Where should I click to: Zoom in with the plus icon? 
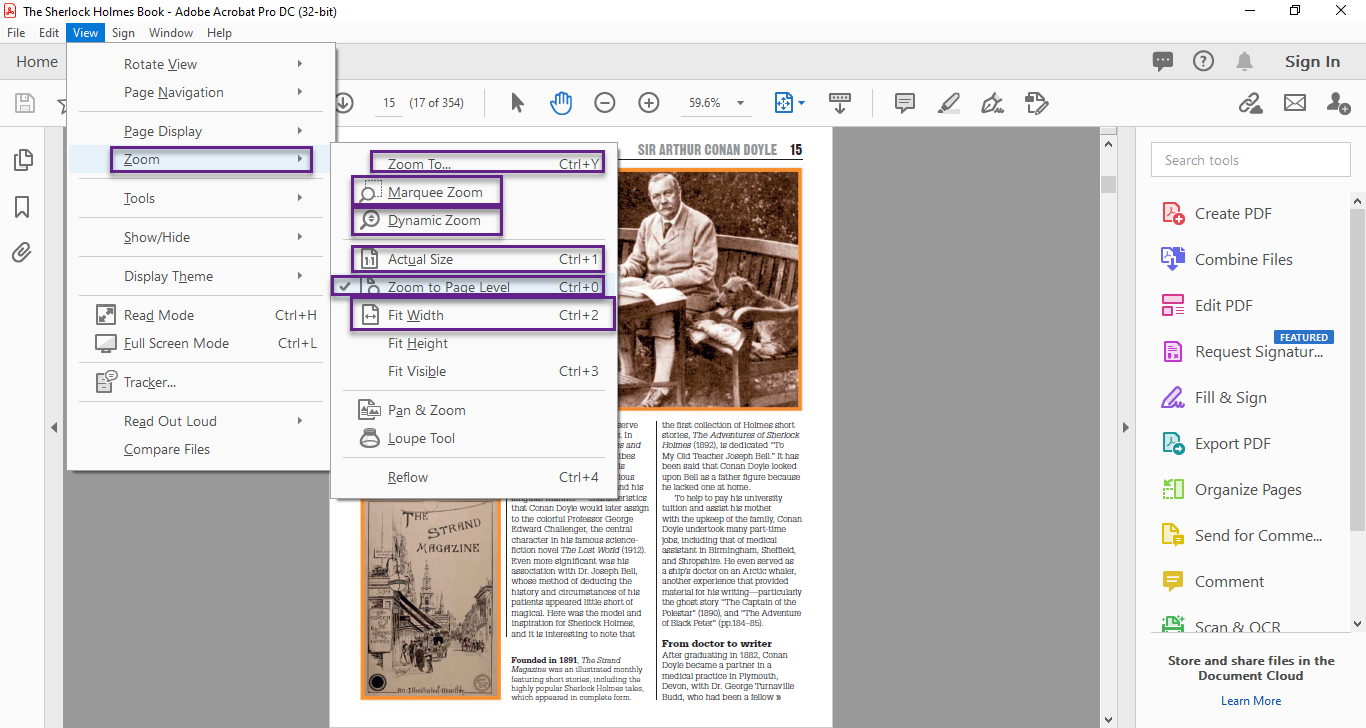[648, 102]
